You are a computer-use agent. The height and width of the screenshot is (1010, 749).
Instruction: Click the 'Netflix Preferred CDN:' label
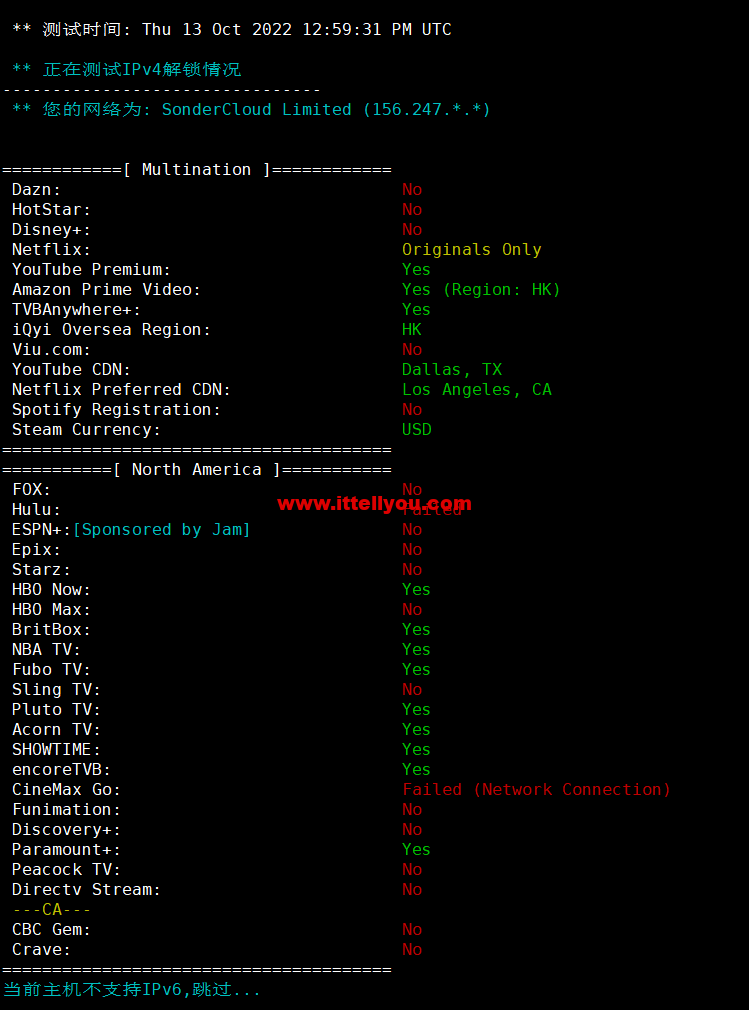tap(122, 389)
